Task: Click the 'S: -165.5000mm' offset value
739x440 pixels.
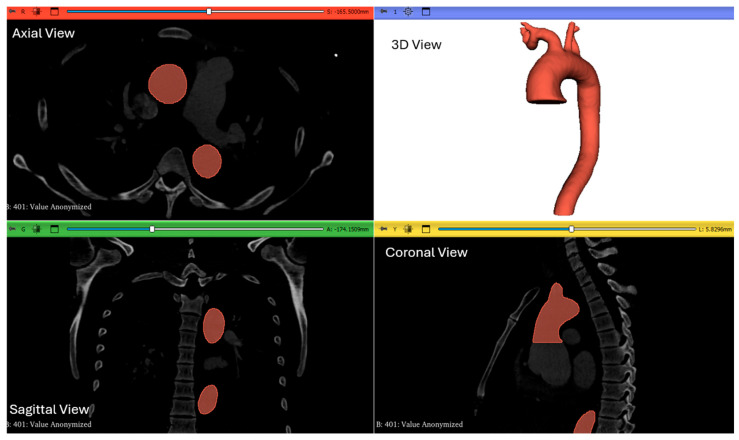Action: pyautogui.click(x=348, y=12)
